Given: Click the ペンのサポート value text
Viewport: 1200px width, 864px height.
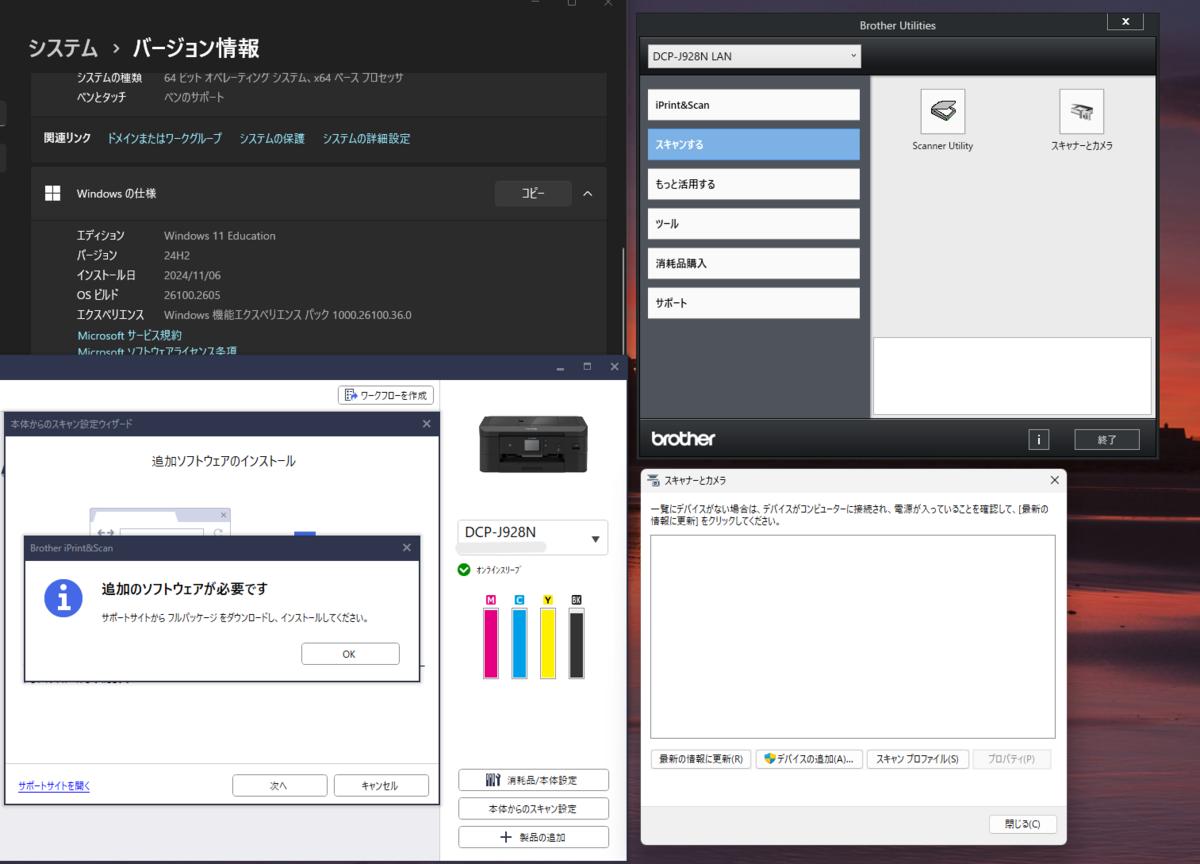Looking at the screenshot, I should coord(194,97).
